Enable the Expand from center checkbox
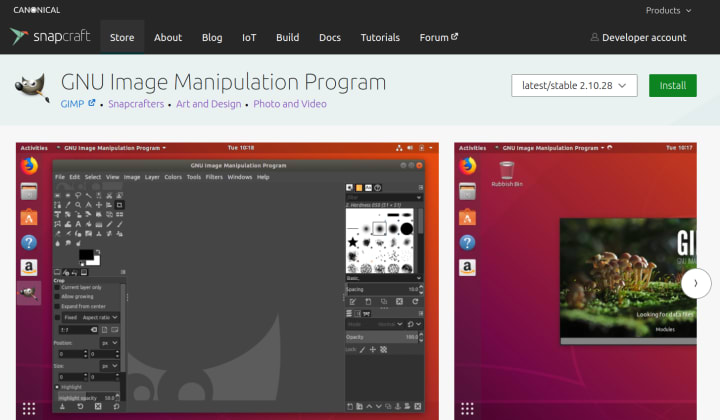Image resolution: width=720 pixels, height=420 pixels. click(x=57, y=306)
